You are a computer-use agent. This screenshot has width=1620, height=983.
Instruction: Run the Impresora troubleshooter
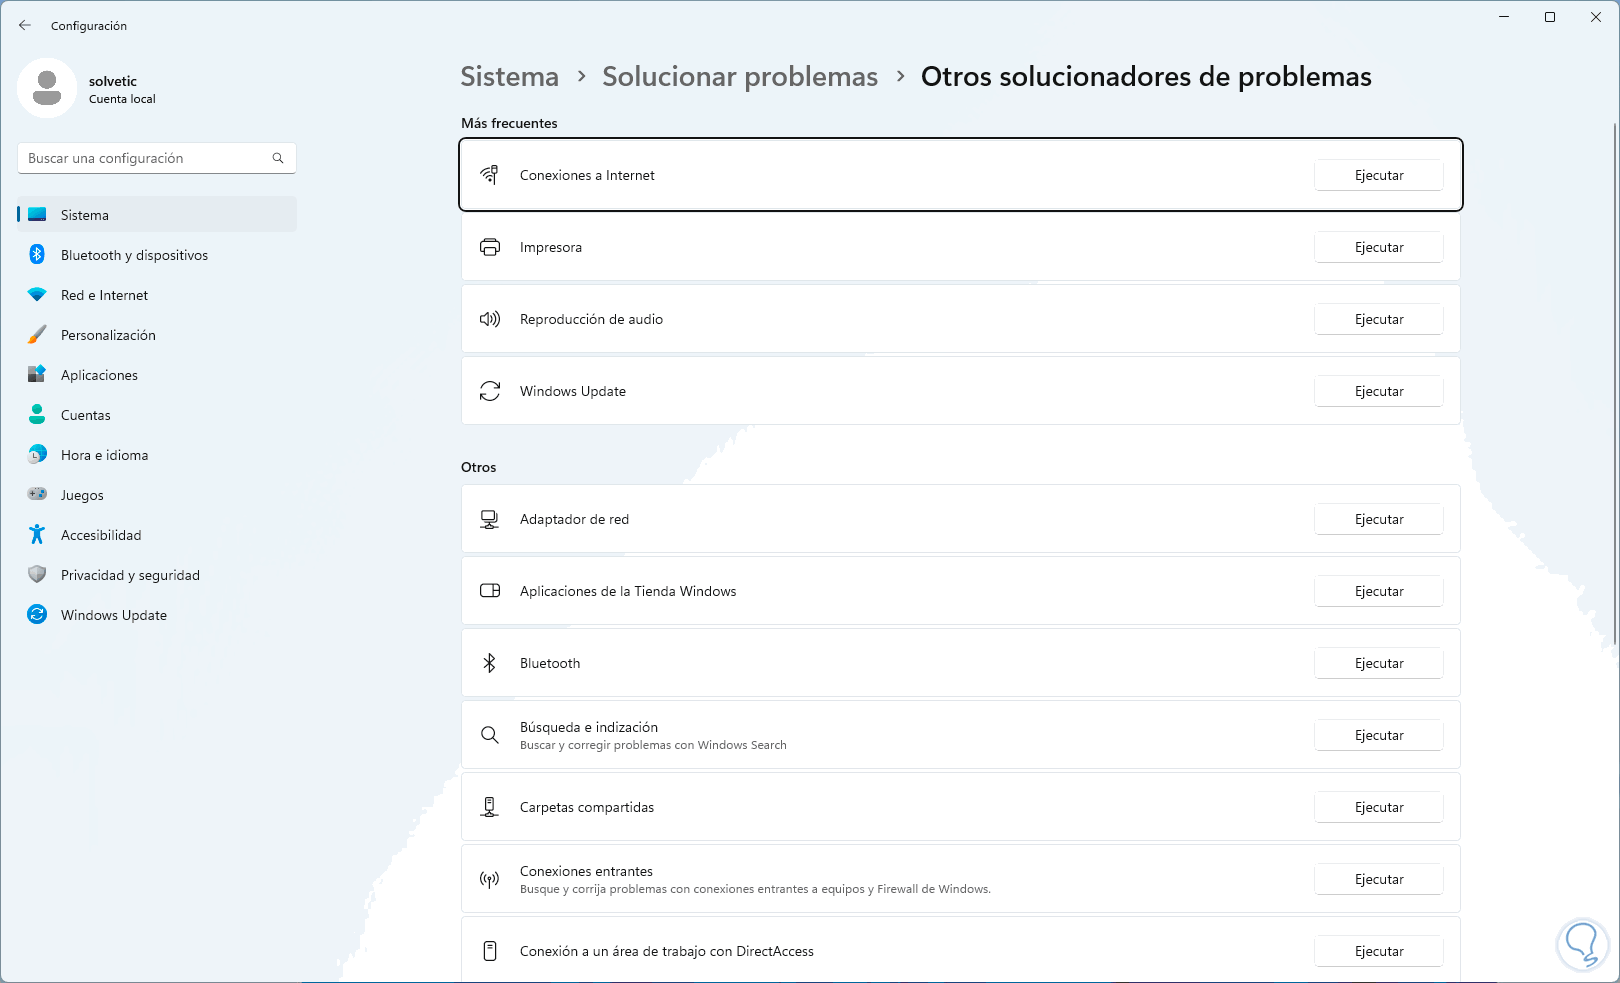[x=1378, y=247]
